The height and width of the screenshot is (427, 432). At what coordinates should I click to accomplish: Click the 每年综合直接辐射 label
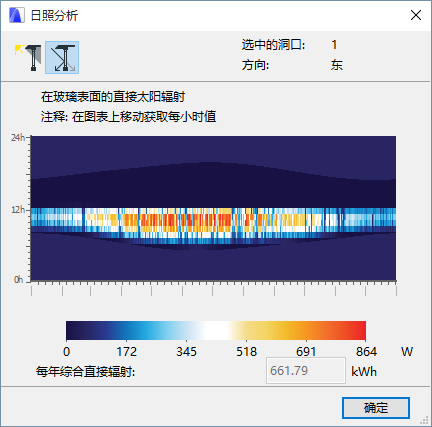[x=85, y=371]
